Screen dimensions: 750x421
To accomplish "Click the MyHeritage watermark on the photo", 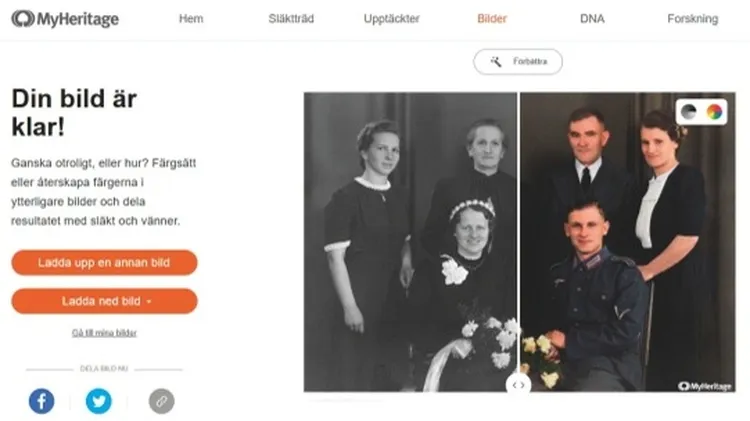I will (705, 386).
